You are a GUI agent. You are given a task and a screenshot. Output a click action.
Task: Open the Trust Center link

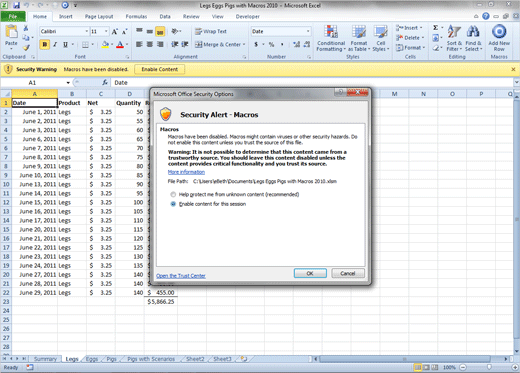pos(181,276)
